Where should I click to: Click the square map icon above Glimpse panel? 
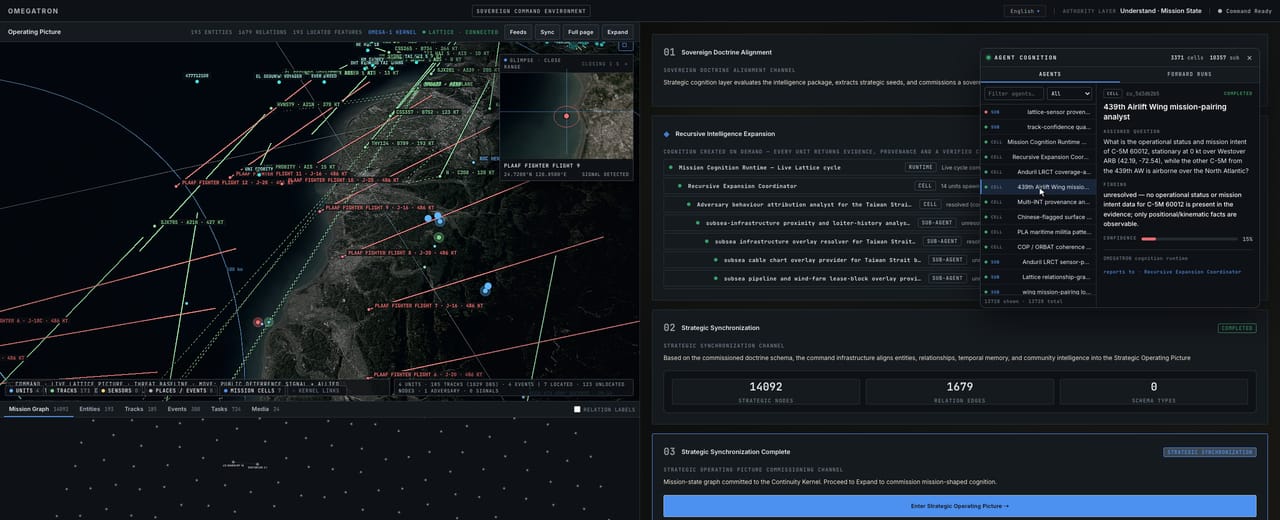pyautogui.click(x=625, y=45)
